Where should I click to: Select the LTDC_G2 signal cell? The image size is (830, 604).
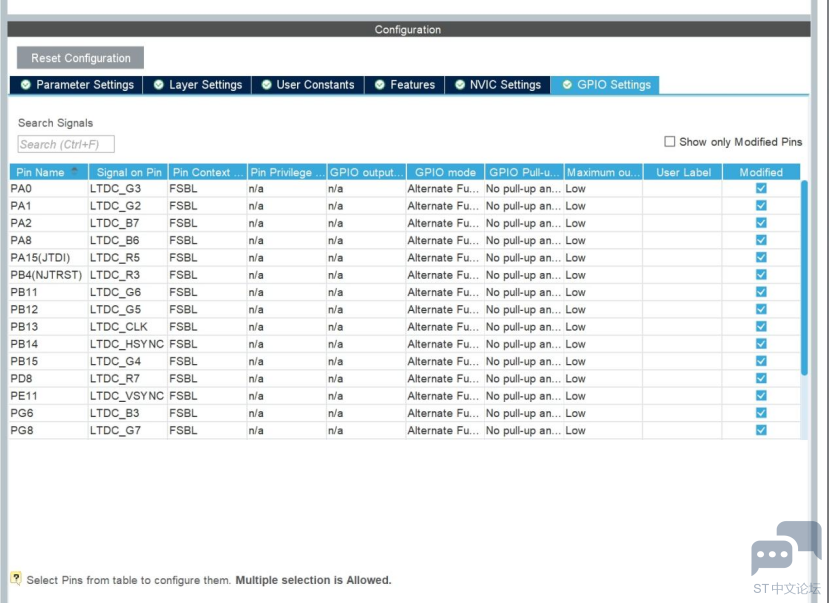point(129,205)
